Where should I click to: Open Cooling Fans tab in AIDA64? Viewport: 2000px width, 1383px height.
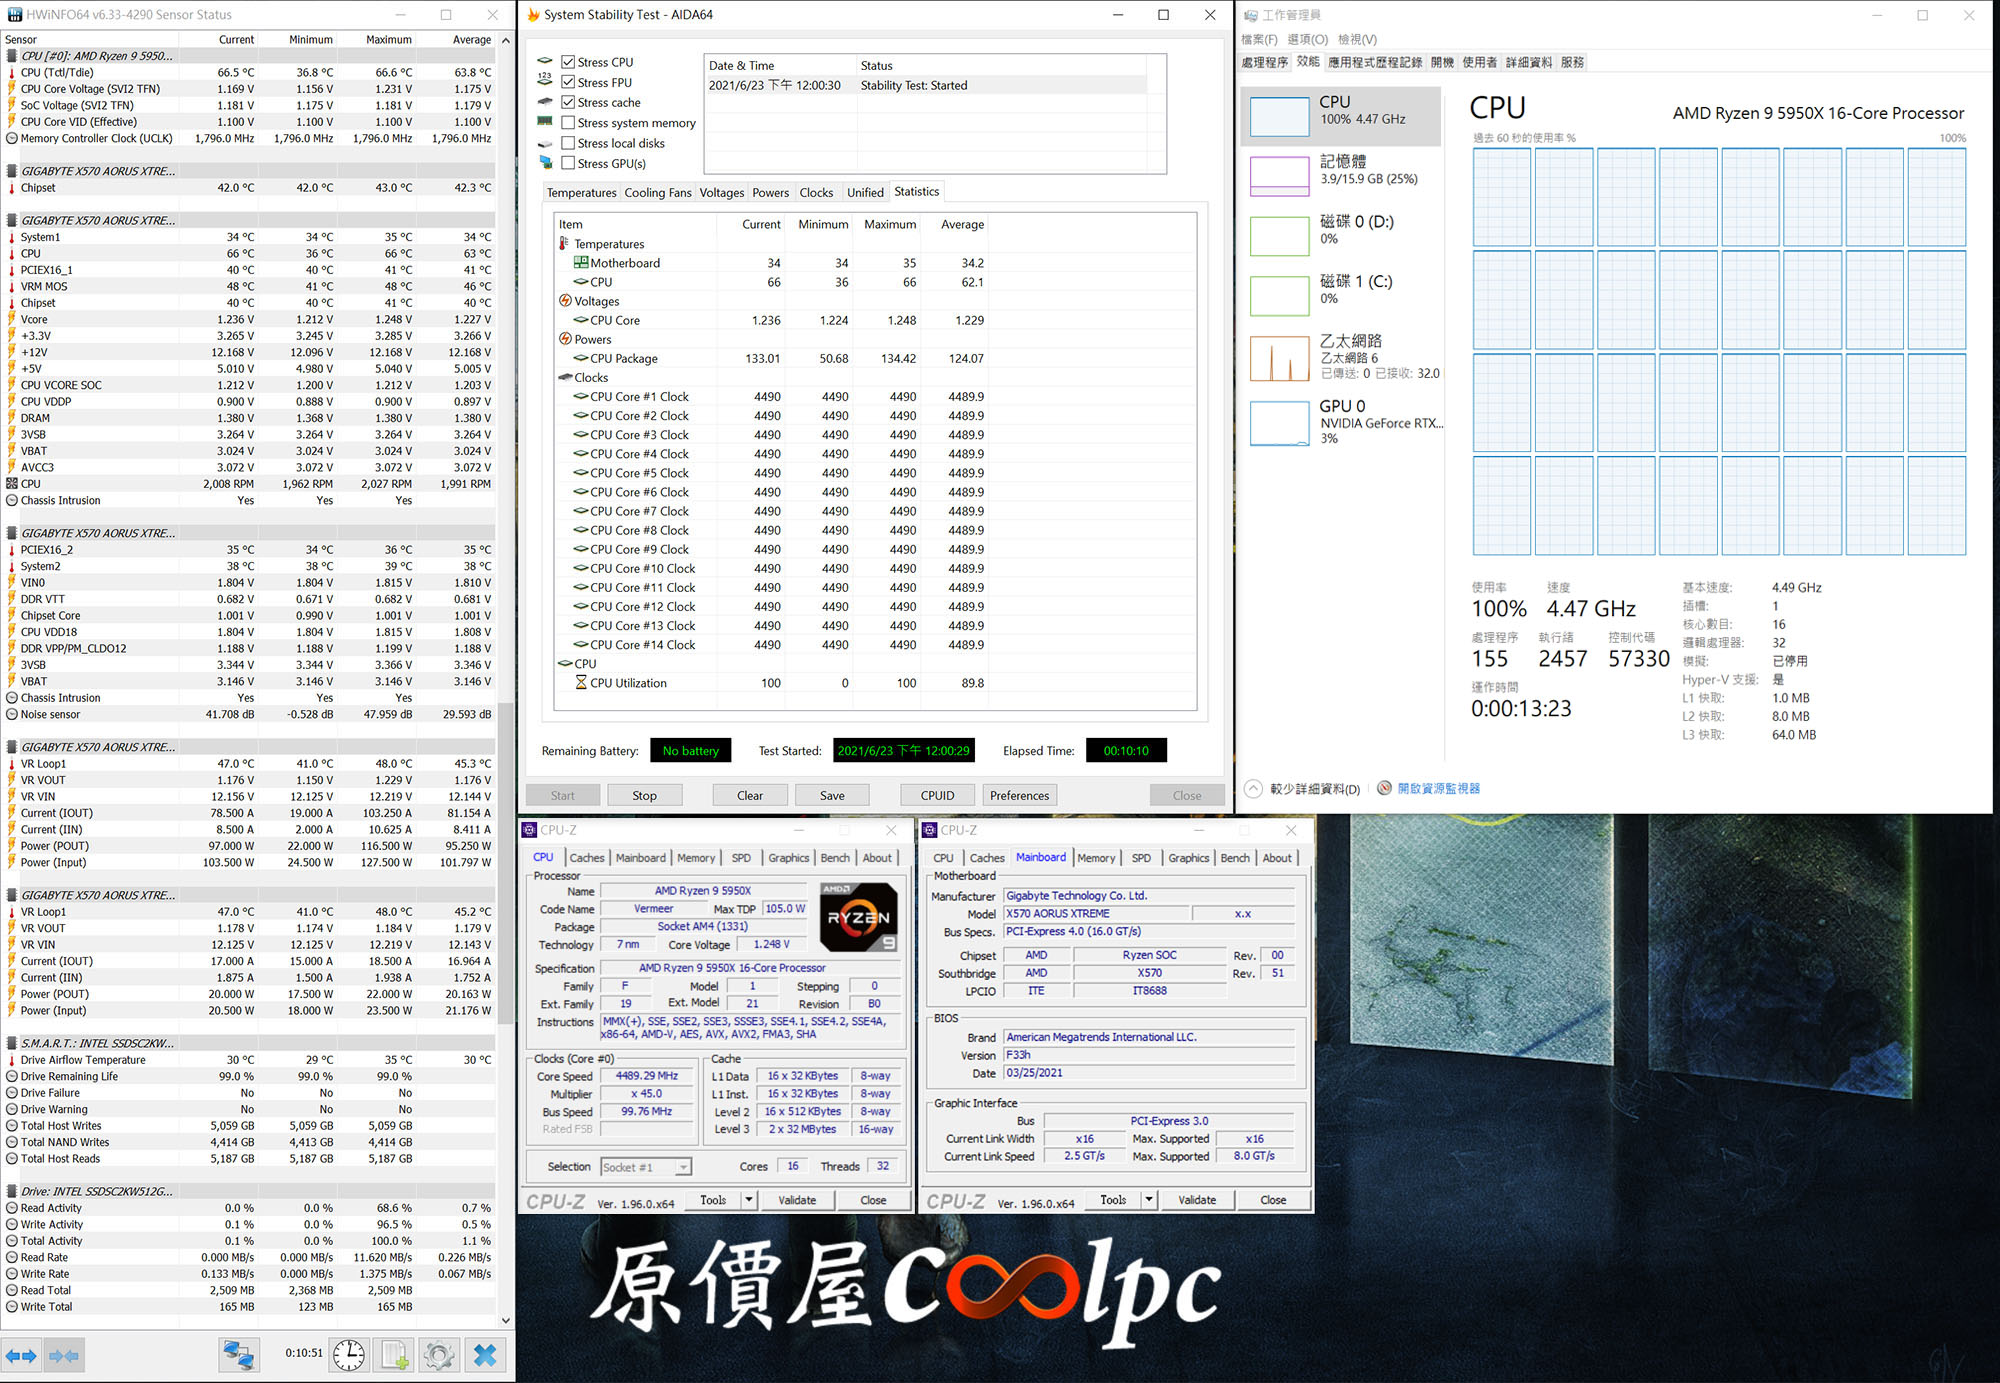[657, 192]
